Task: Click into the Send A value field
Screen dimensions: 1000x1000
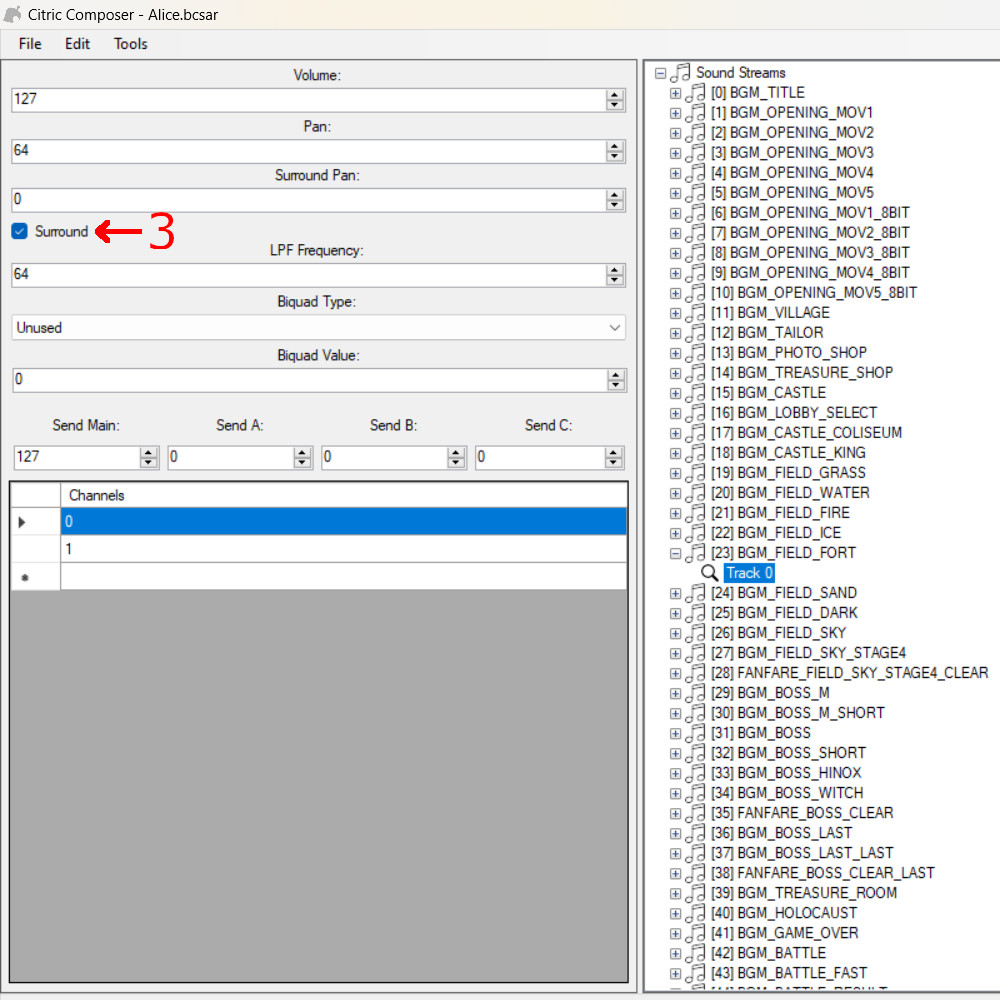Action: tap(230, 457)
